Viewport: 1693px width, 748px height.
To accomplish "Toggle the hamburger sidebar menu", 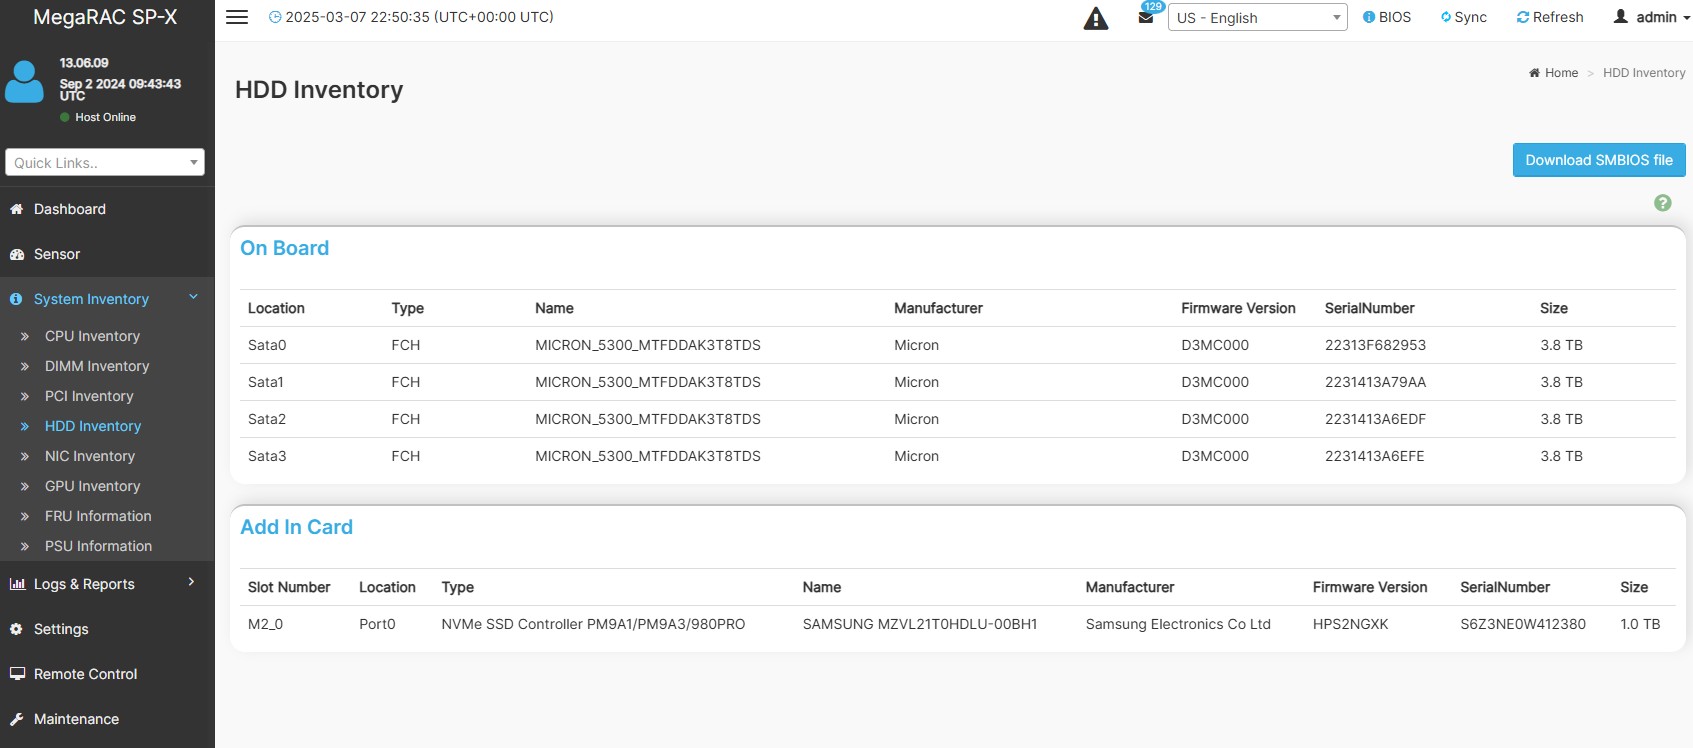I will click(237, 17).
